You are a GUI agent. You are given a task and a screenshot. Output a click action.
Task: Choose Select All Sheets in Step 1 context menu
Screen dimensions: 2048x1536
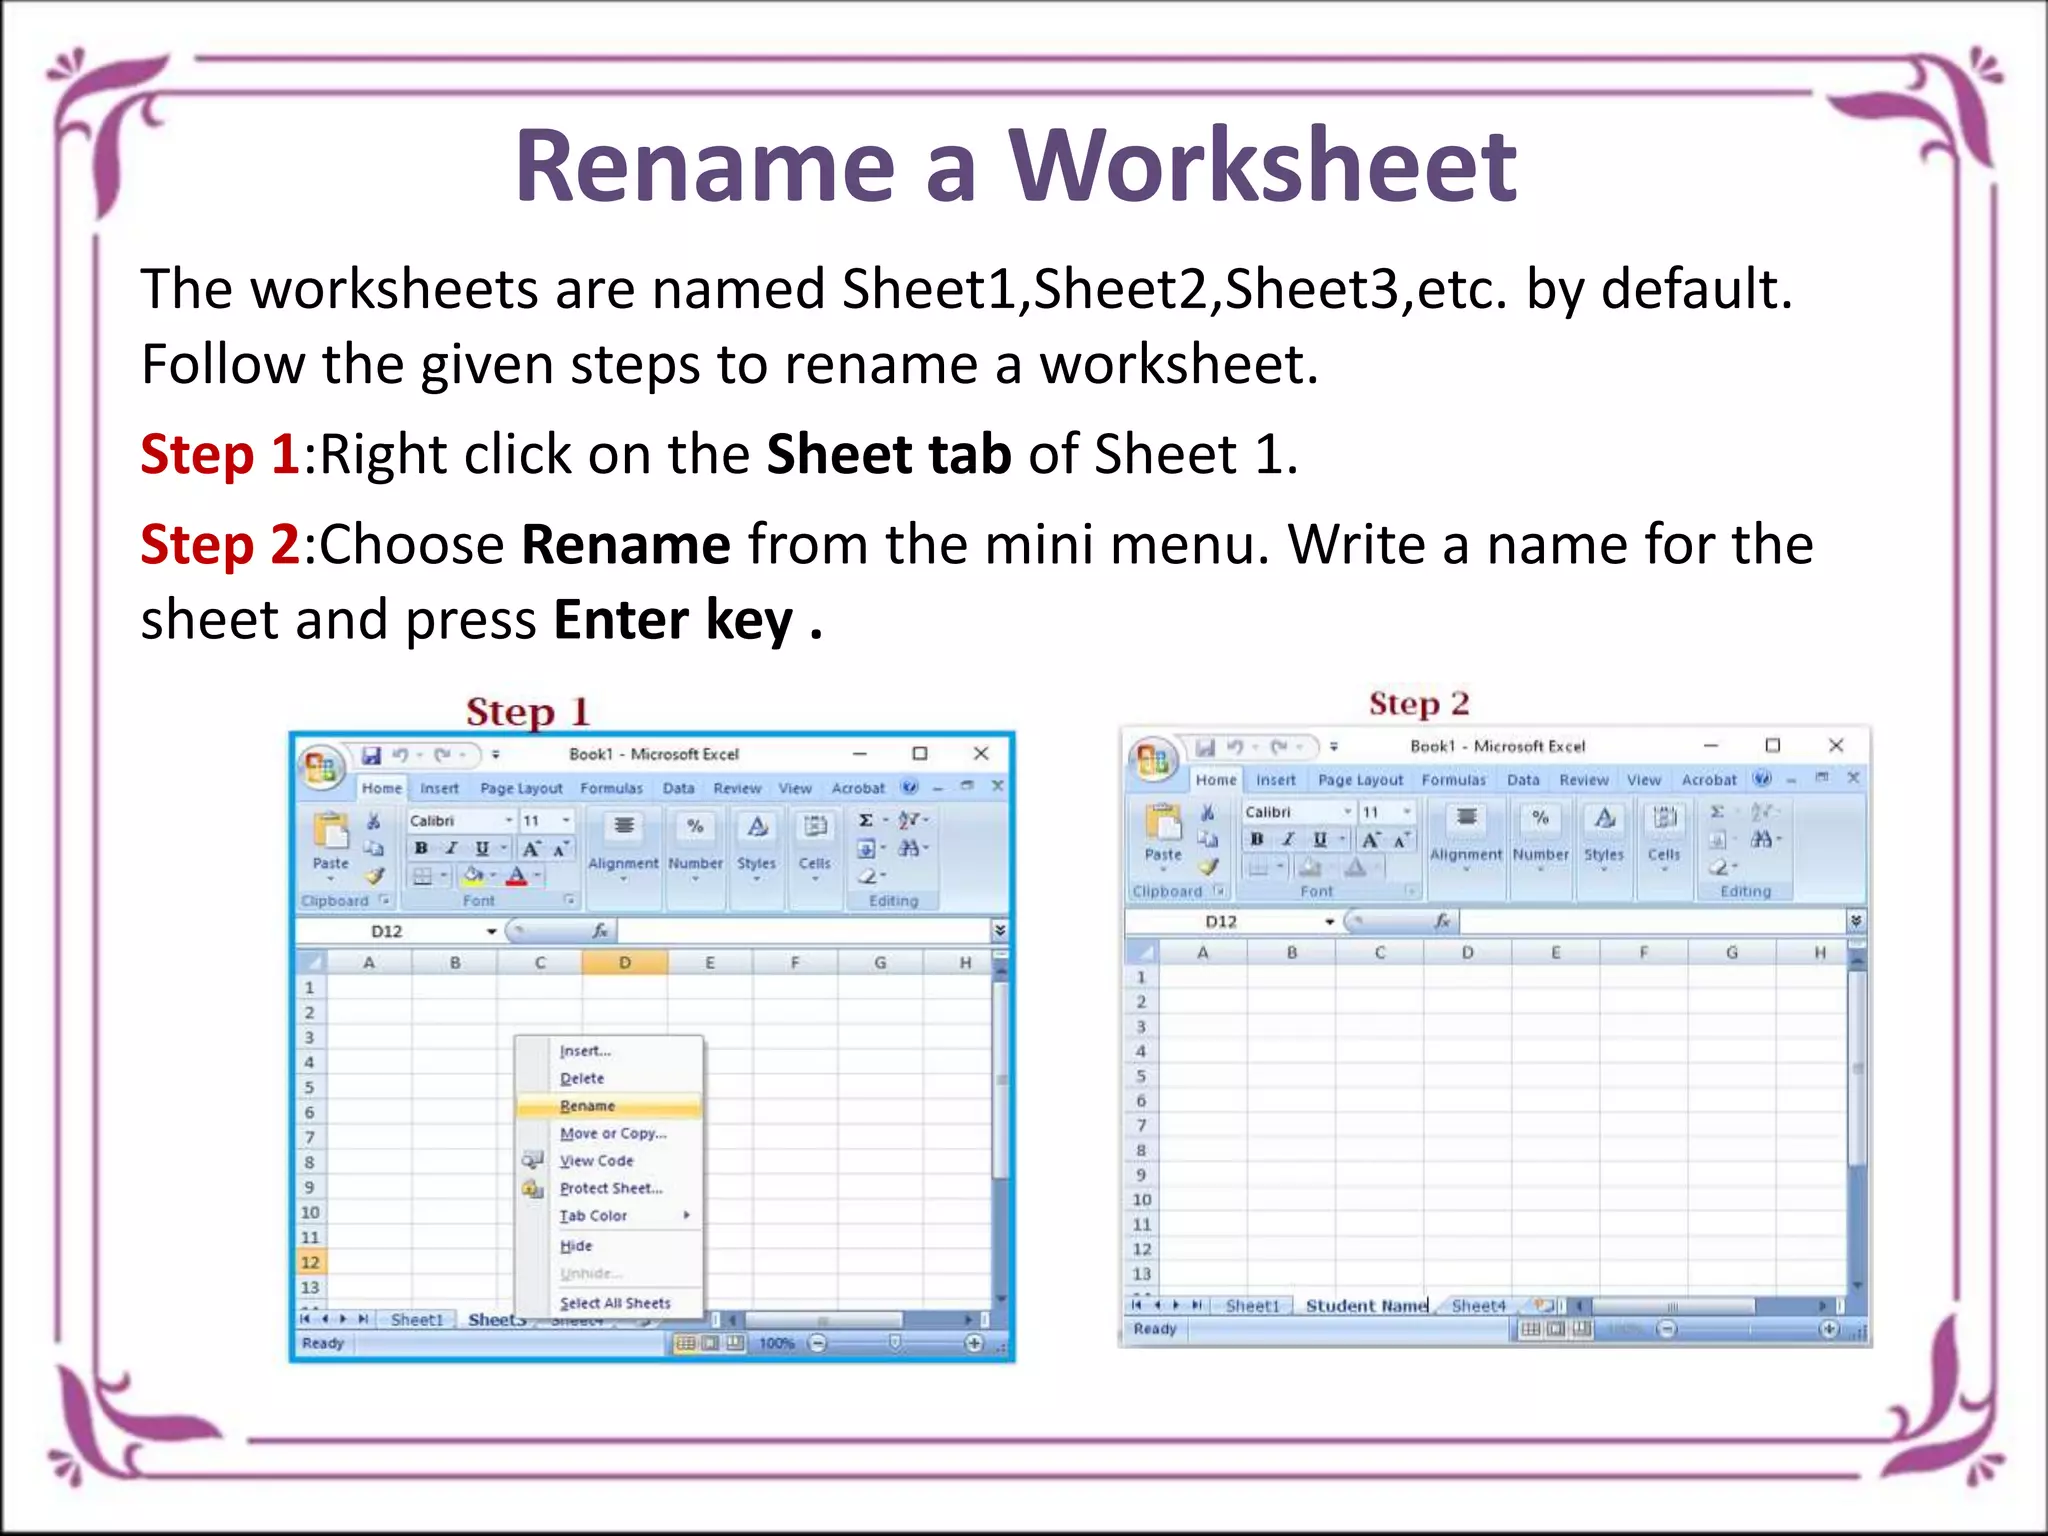click(x=610, y=1303)
